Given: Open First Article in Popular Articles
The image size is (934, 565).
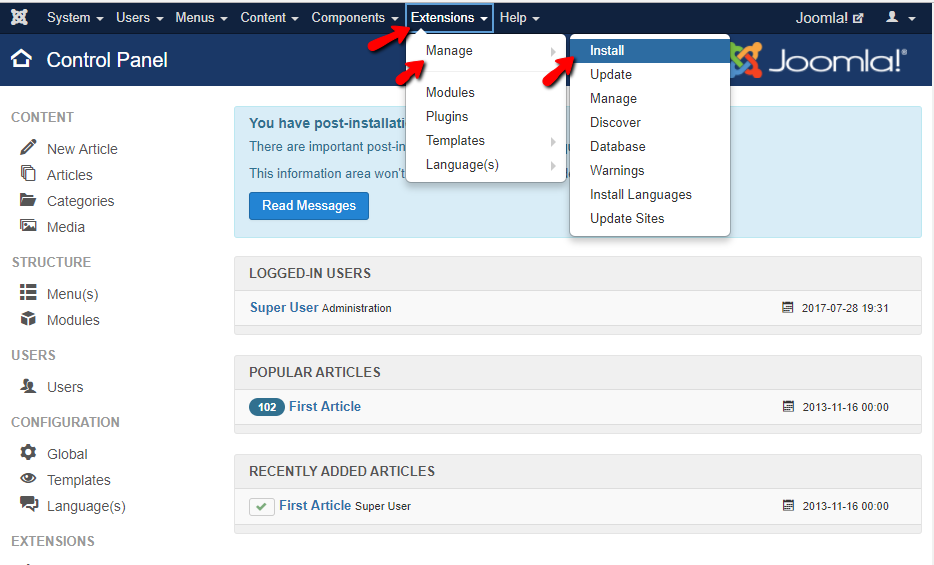Looking at the screenshot, I should tap(324, 407).
